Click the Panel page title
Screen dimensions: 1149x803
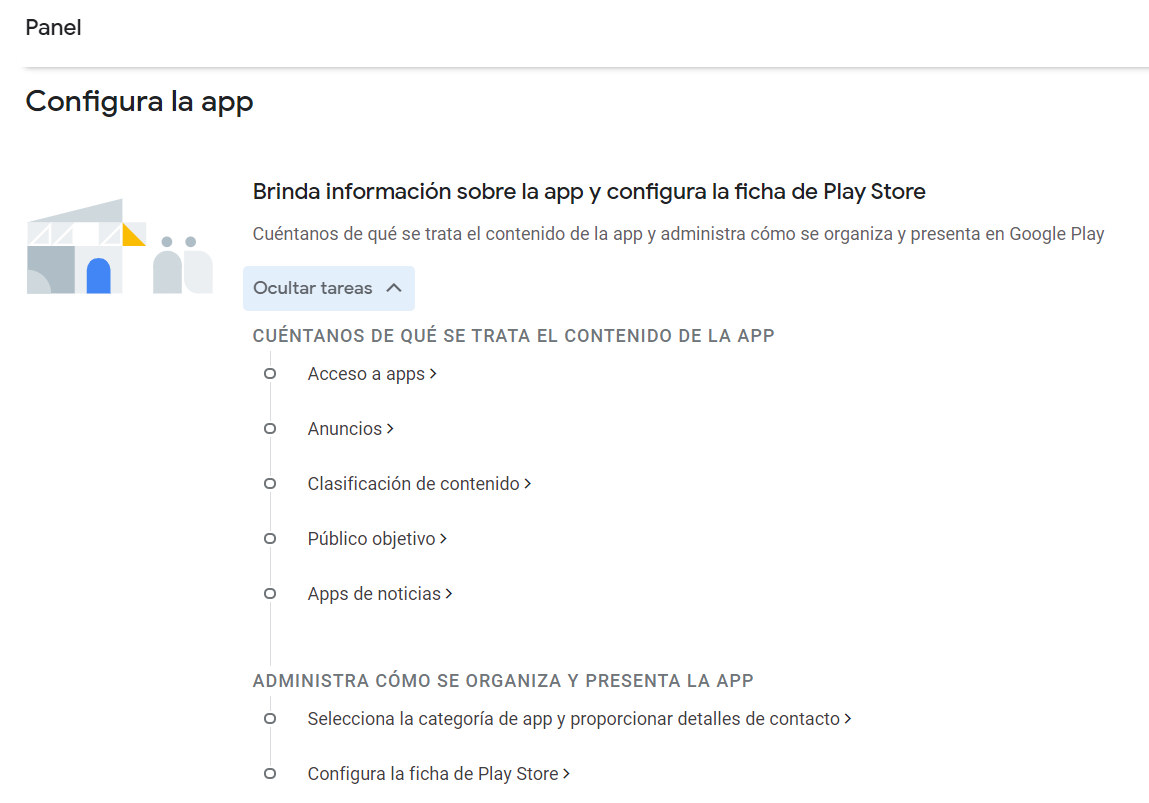[53, 28]
